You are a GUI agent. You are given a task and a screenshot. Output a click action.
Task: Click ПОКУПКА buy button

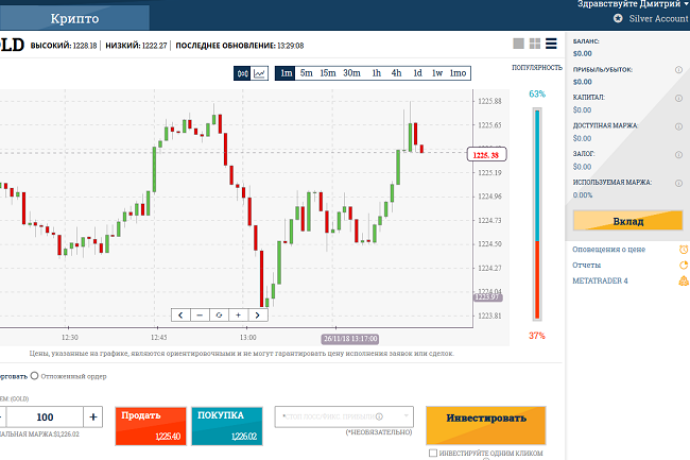tap(227, 426)
